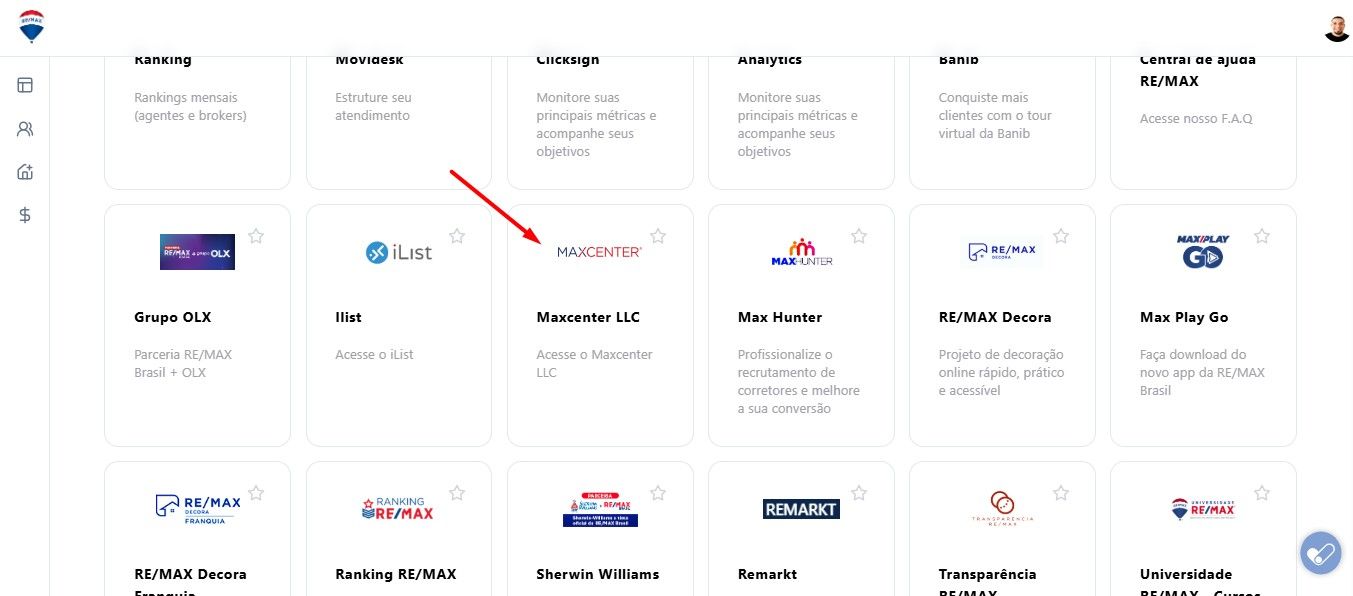Click the Sherwin Williams partnership logo
This screenshot has height=596, width=1353.
coord(600,509)
